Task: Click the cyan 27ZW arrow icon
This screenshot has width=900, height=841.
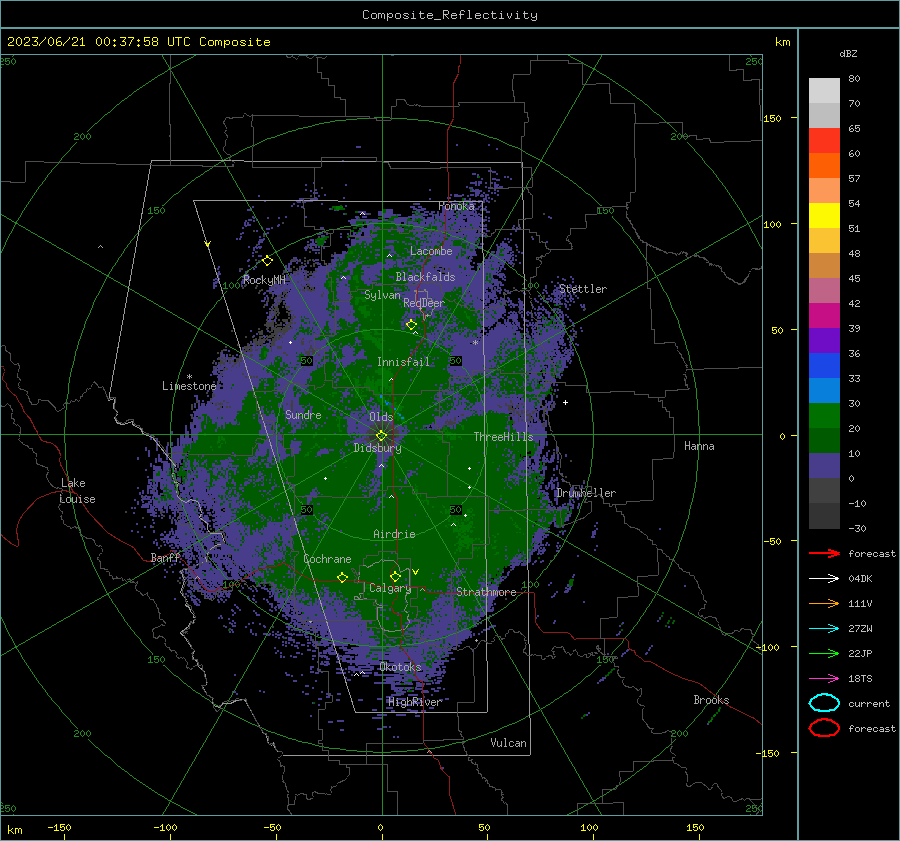Action: (x=824, y=629)
